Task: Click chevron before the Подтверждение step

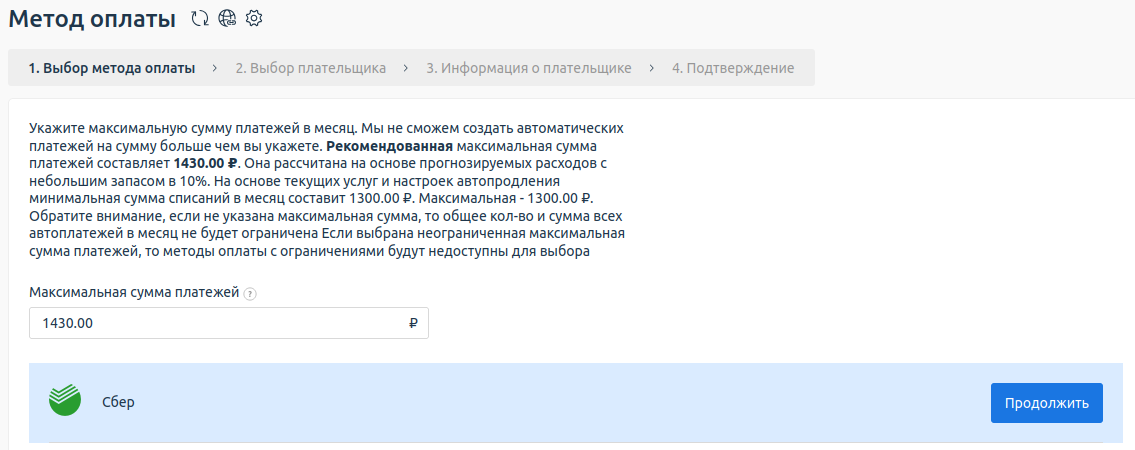Action: pyautogui.click(x=651, y=68)
